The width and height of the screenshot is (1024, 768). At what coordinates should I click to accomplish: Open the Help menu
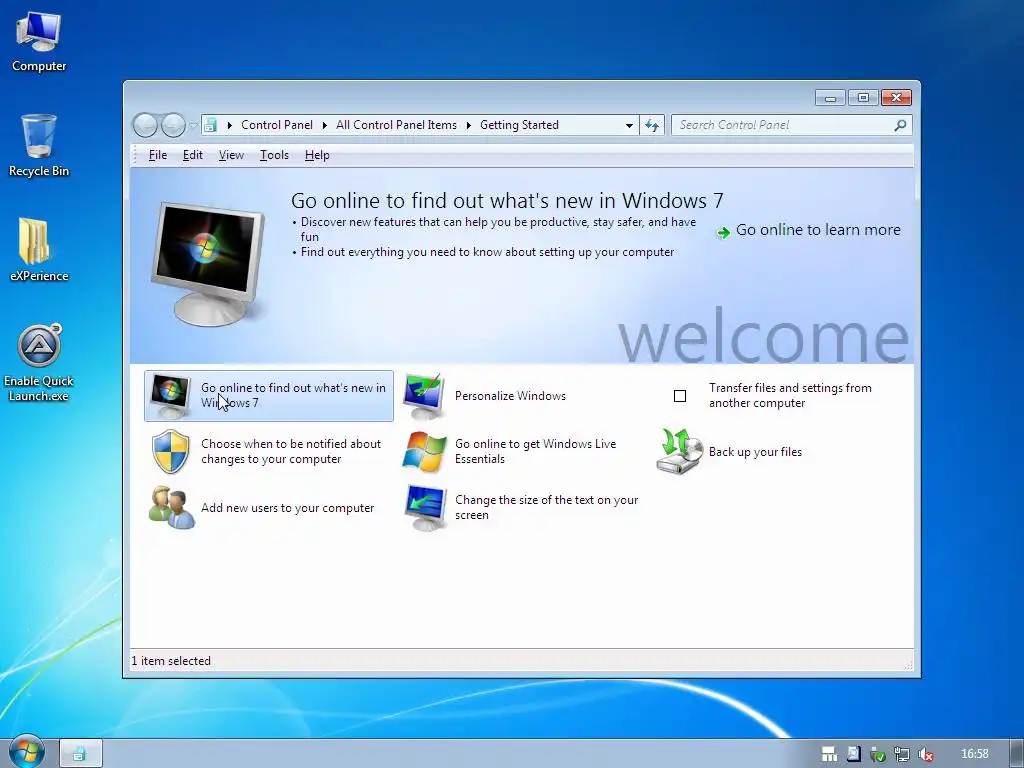click(x=317, y=155)
